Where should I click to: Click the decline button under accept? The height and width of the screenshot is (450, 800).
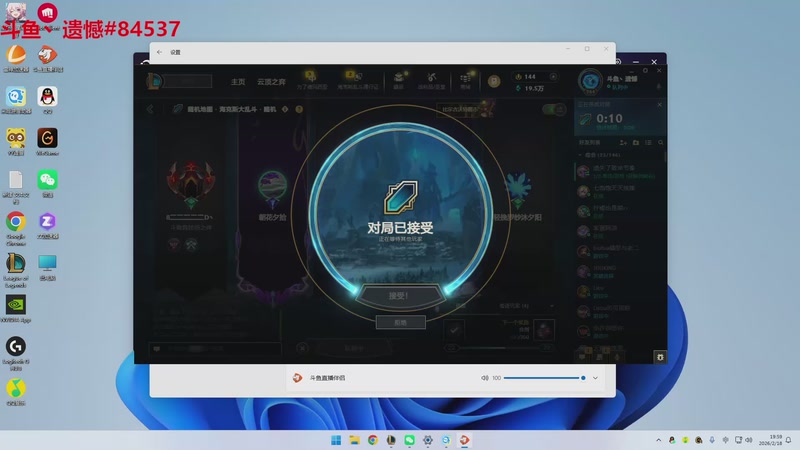point(401,322)
